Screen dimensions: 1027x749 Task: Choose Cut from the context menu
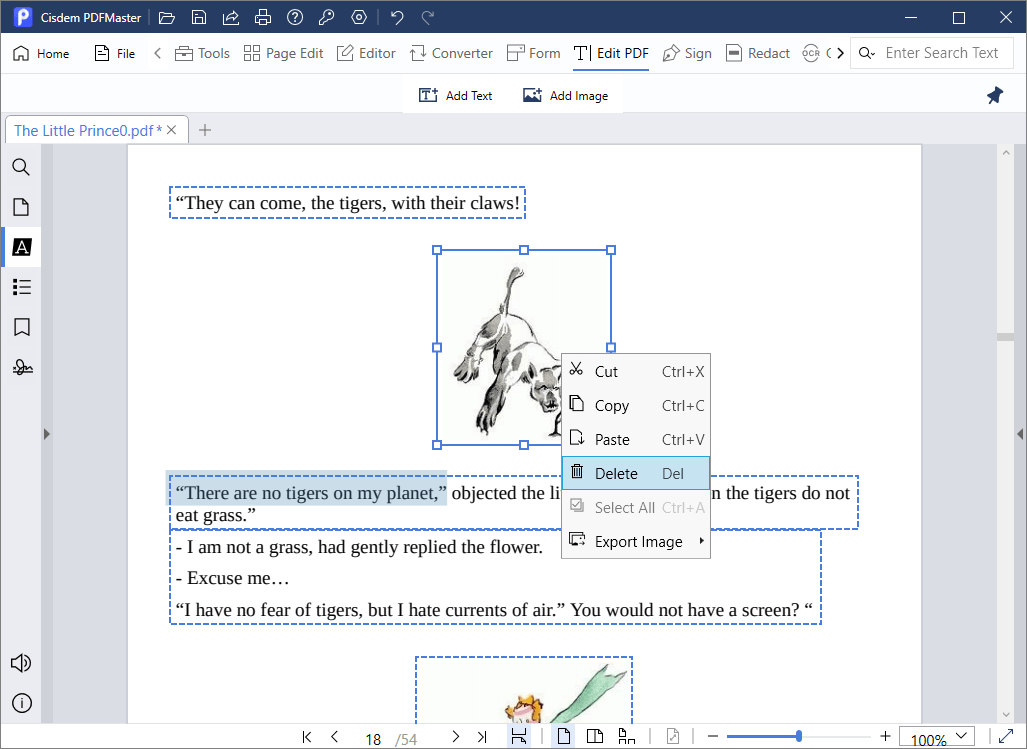click(636, 371)
